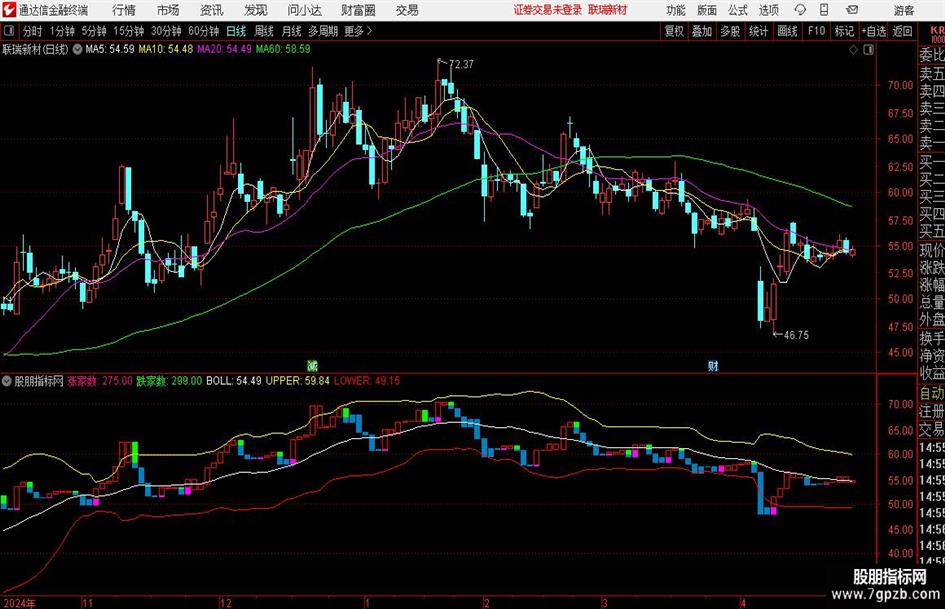Click the blue 财 event marker
This screenshot has width=945, height=609.
point(713,365)
